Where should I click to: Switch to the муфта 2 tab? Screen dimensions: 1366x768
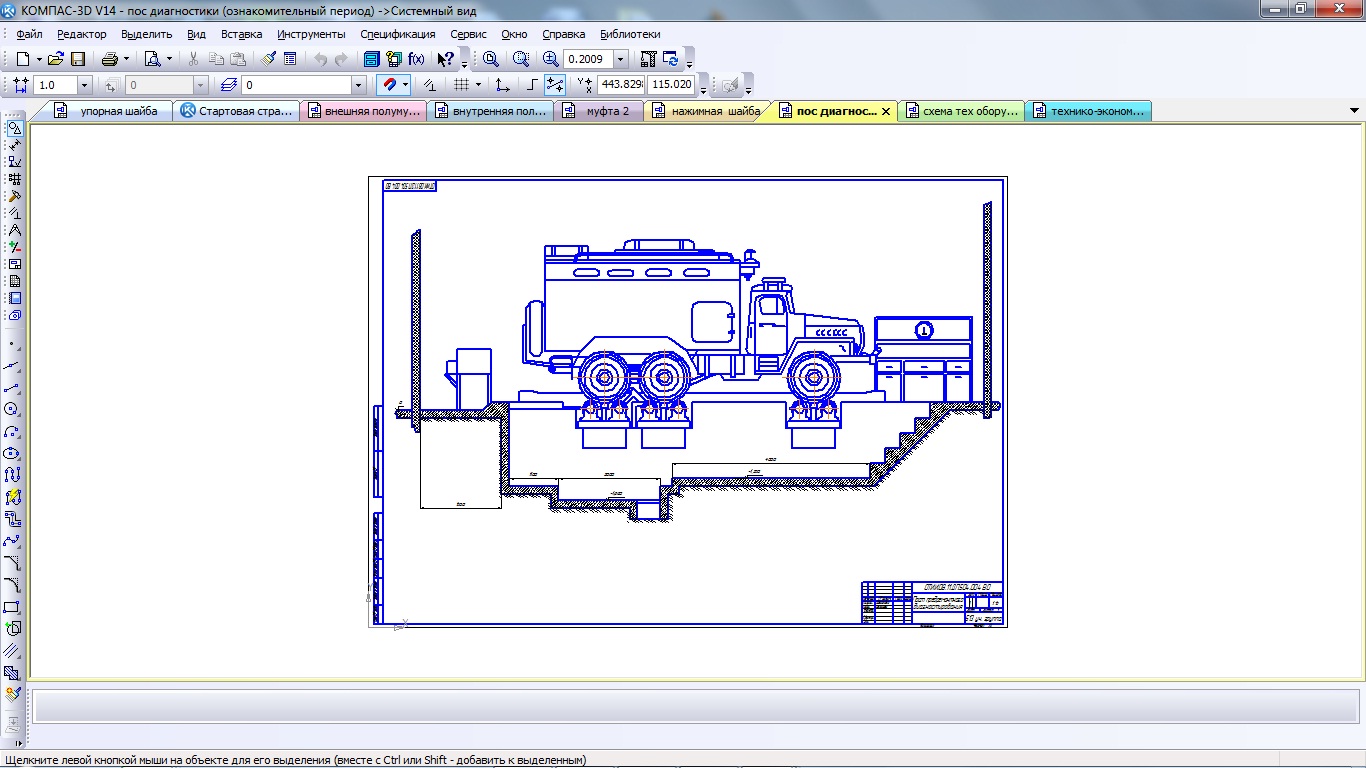(x=597, y=111)
